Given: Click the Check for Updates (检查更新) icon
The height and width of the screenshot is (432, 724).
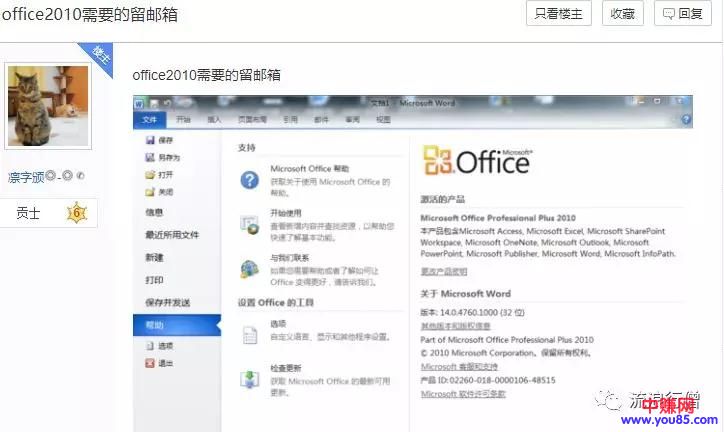Looking at the screenshot, I should [249, 379].
